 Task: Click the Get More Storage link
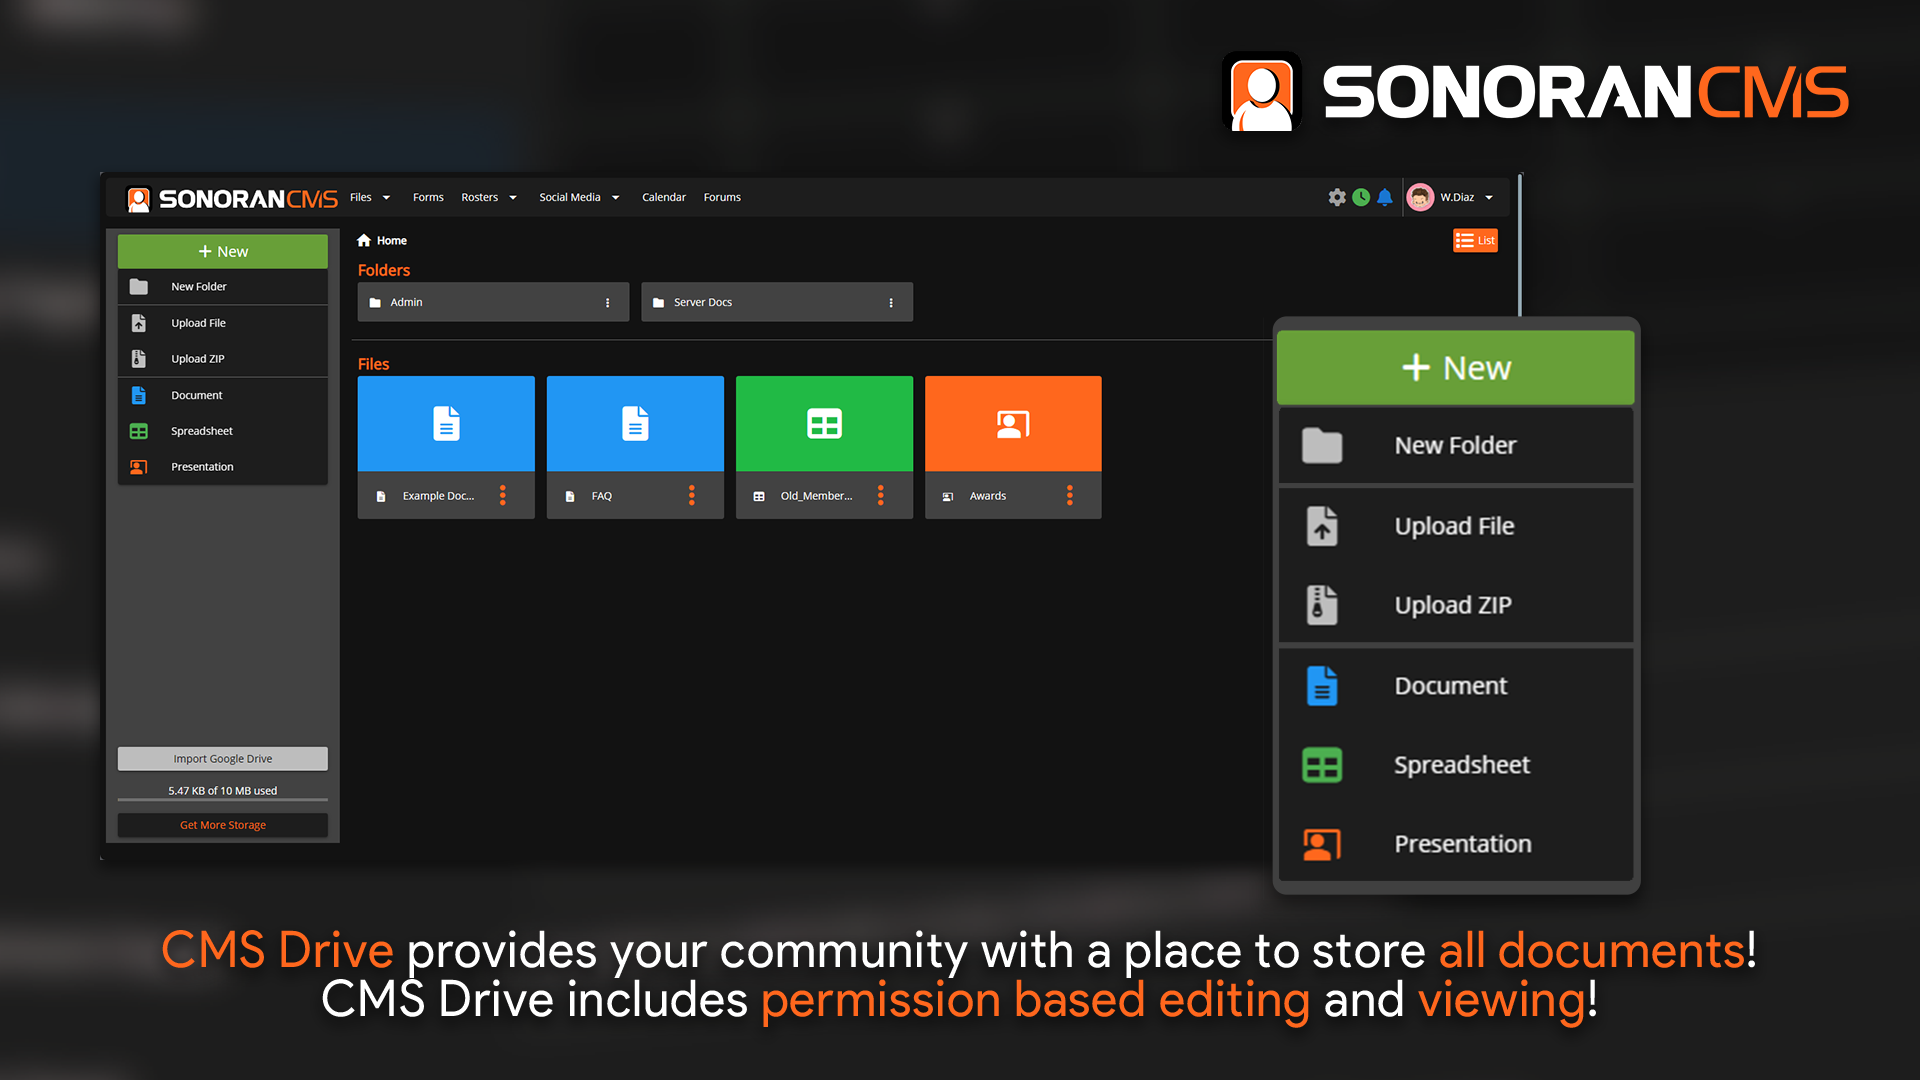[x=222, y=825]
